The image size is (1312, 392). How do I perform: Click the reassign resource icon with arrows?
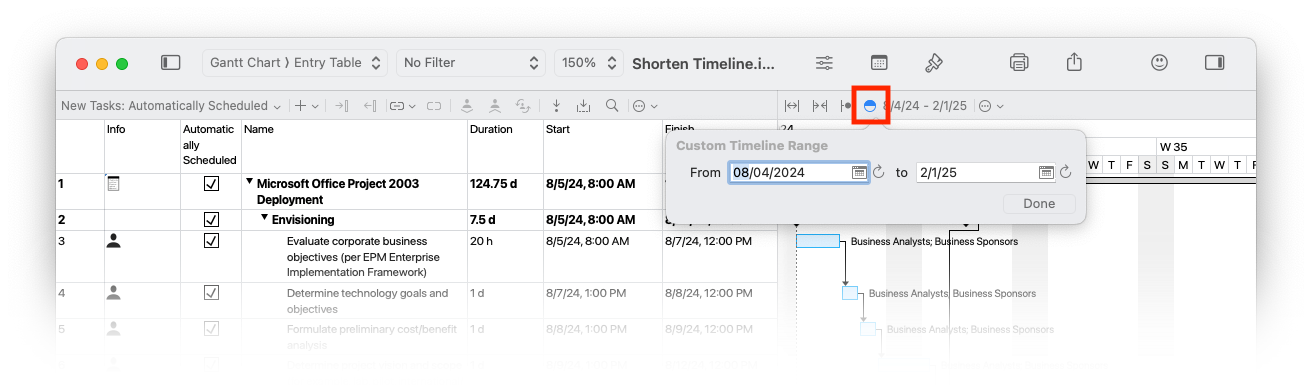pos(522,105)
